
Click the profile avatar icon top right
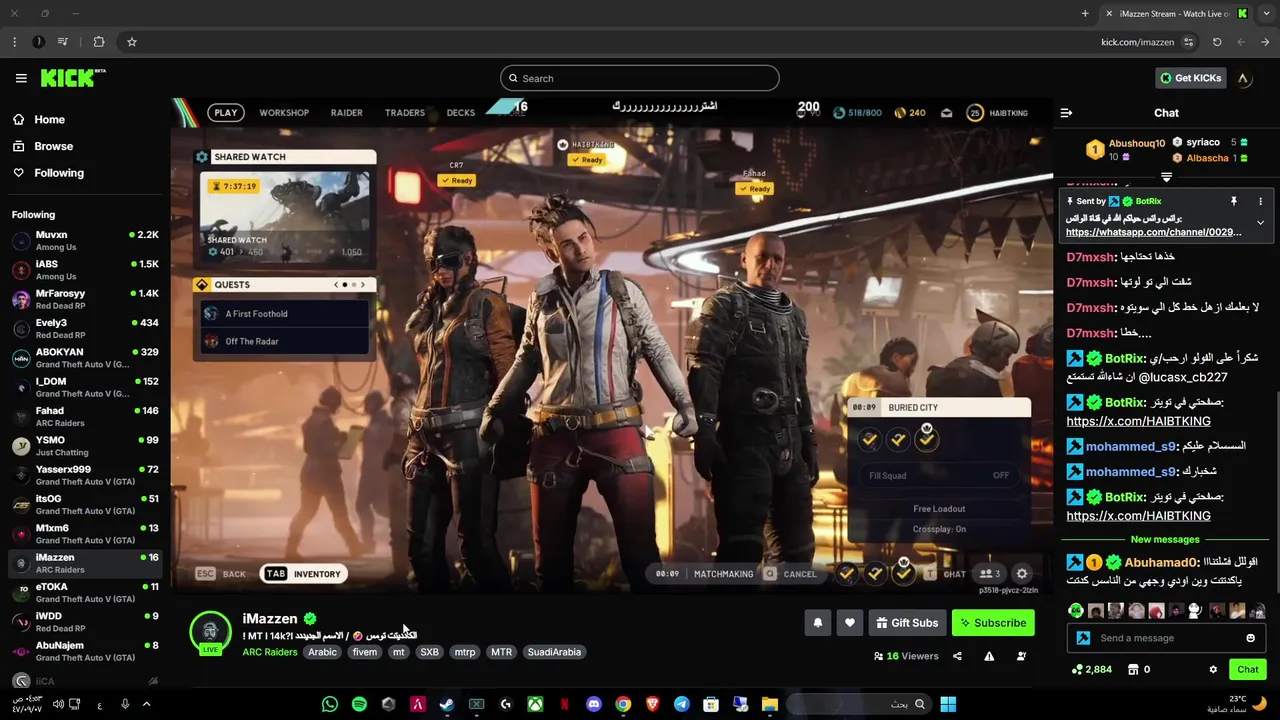pyautogui.click(x=1243, y=78)
